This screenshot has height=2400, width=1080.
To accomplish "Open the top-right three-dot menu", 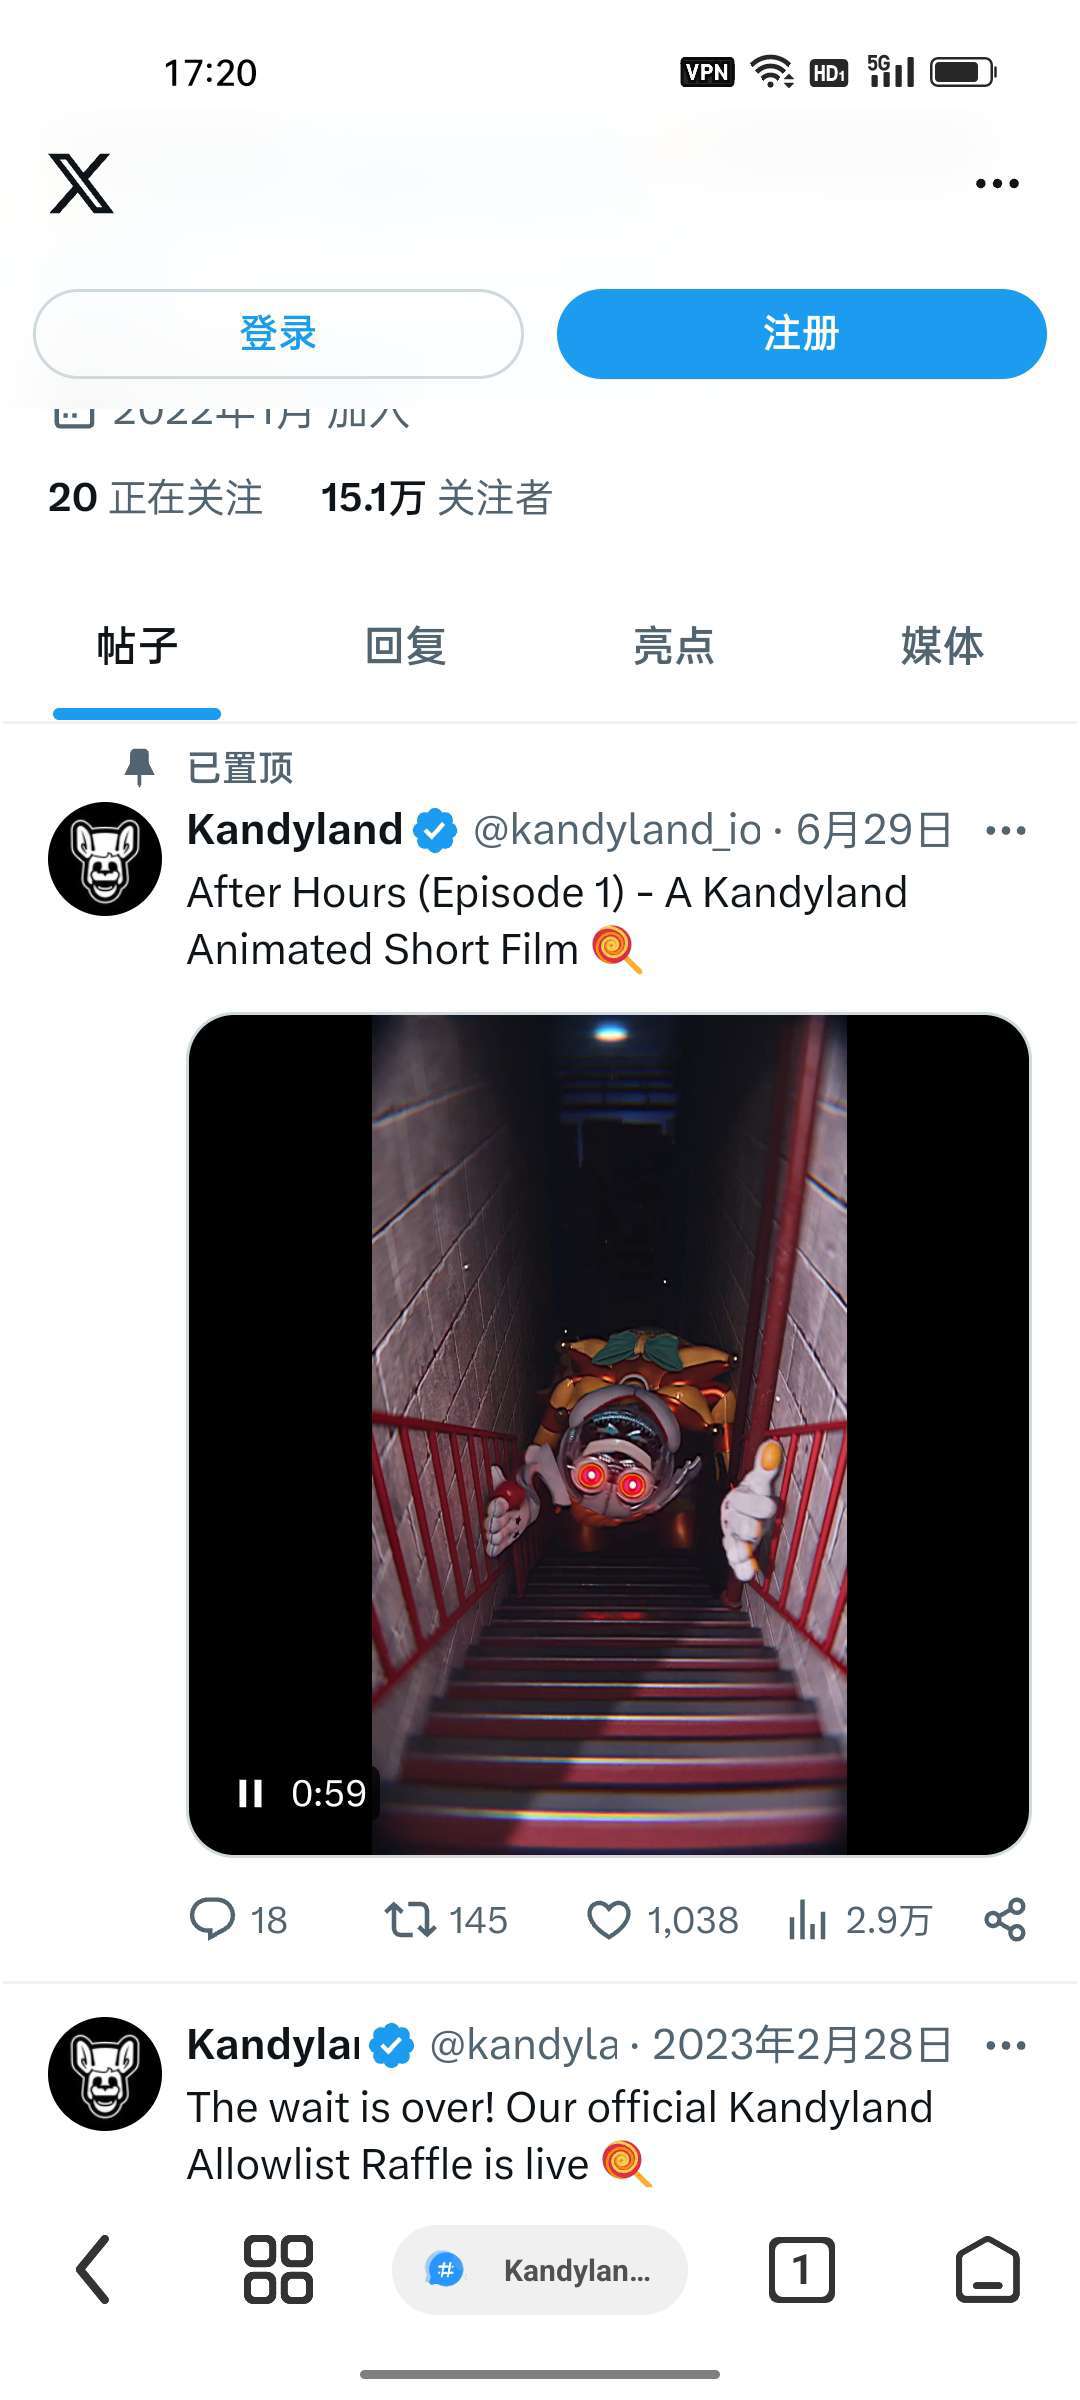I will tap(997, 184).
